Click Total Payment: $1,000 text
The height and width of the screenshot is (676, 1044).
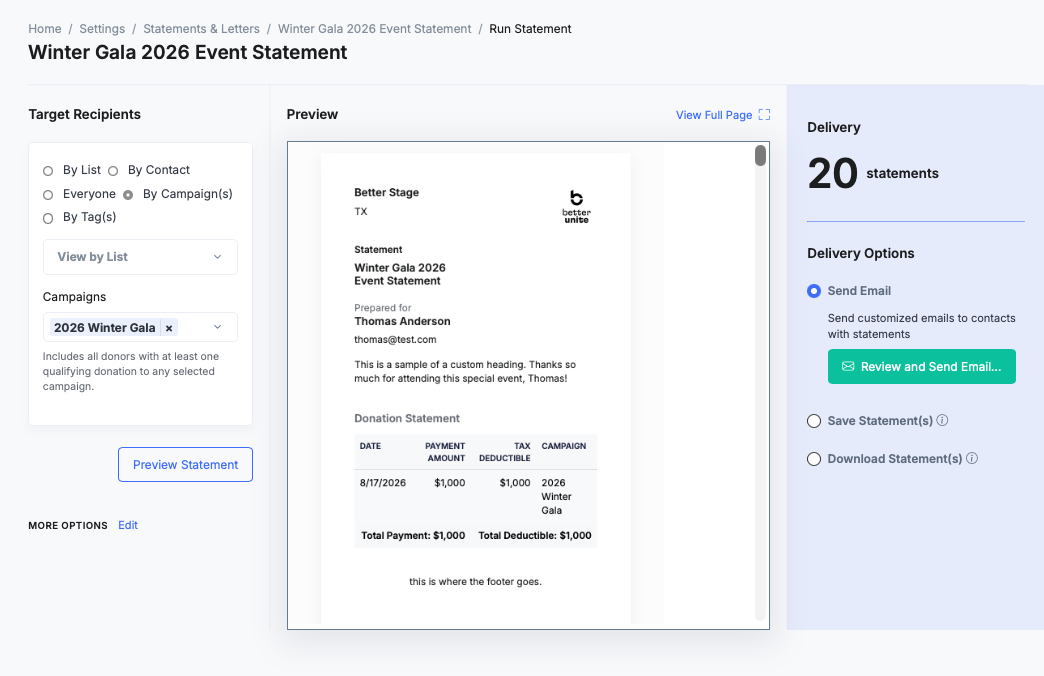(x=413, y=535)
